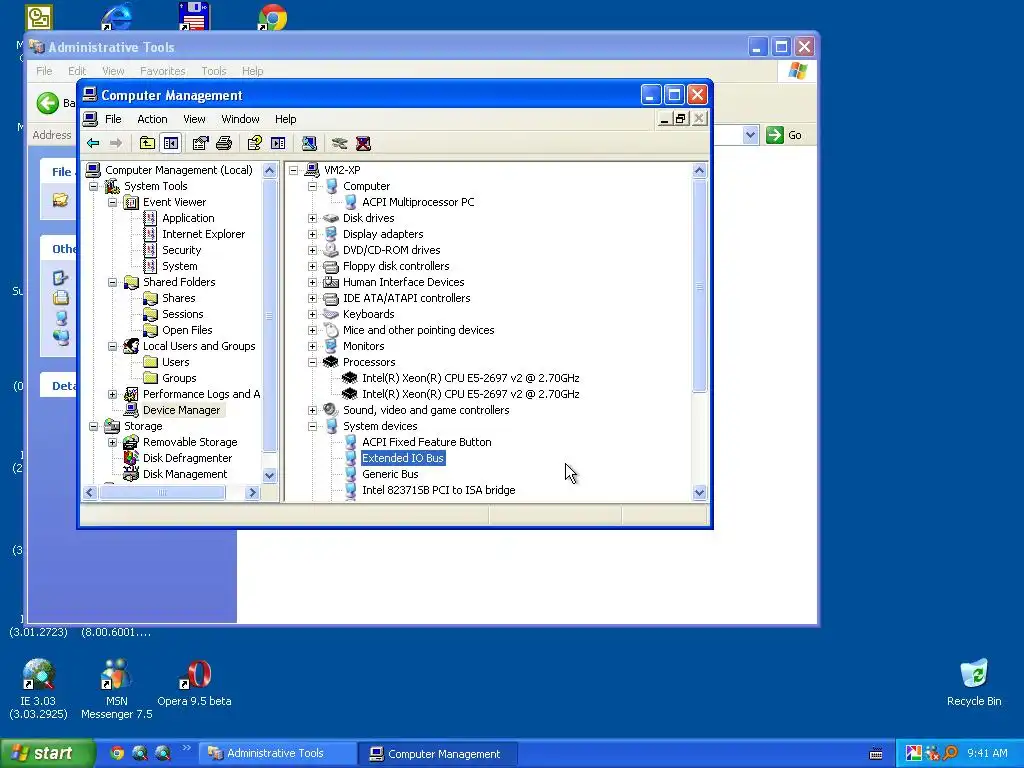
Task: Click the Monitors category icon
Action: point(331,346)
